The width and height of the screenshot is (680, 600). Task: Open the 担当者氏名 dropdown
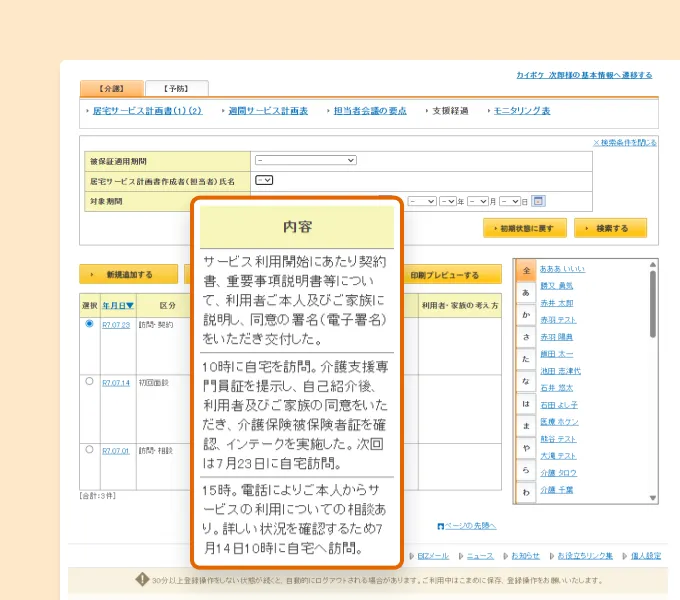pos(264,180)
